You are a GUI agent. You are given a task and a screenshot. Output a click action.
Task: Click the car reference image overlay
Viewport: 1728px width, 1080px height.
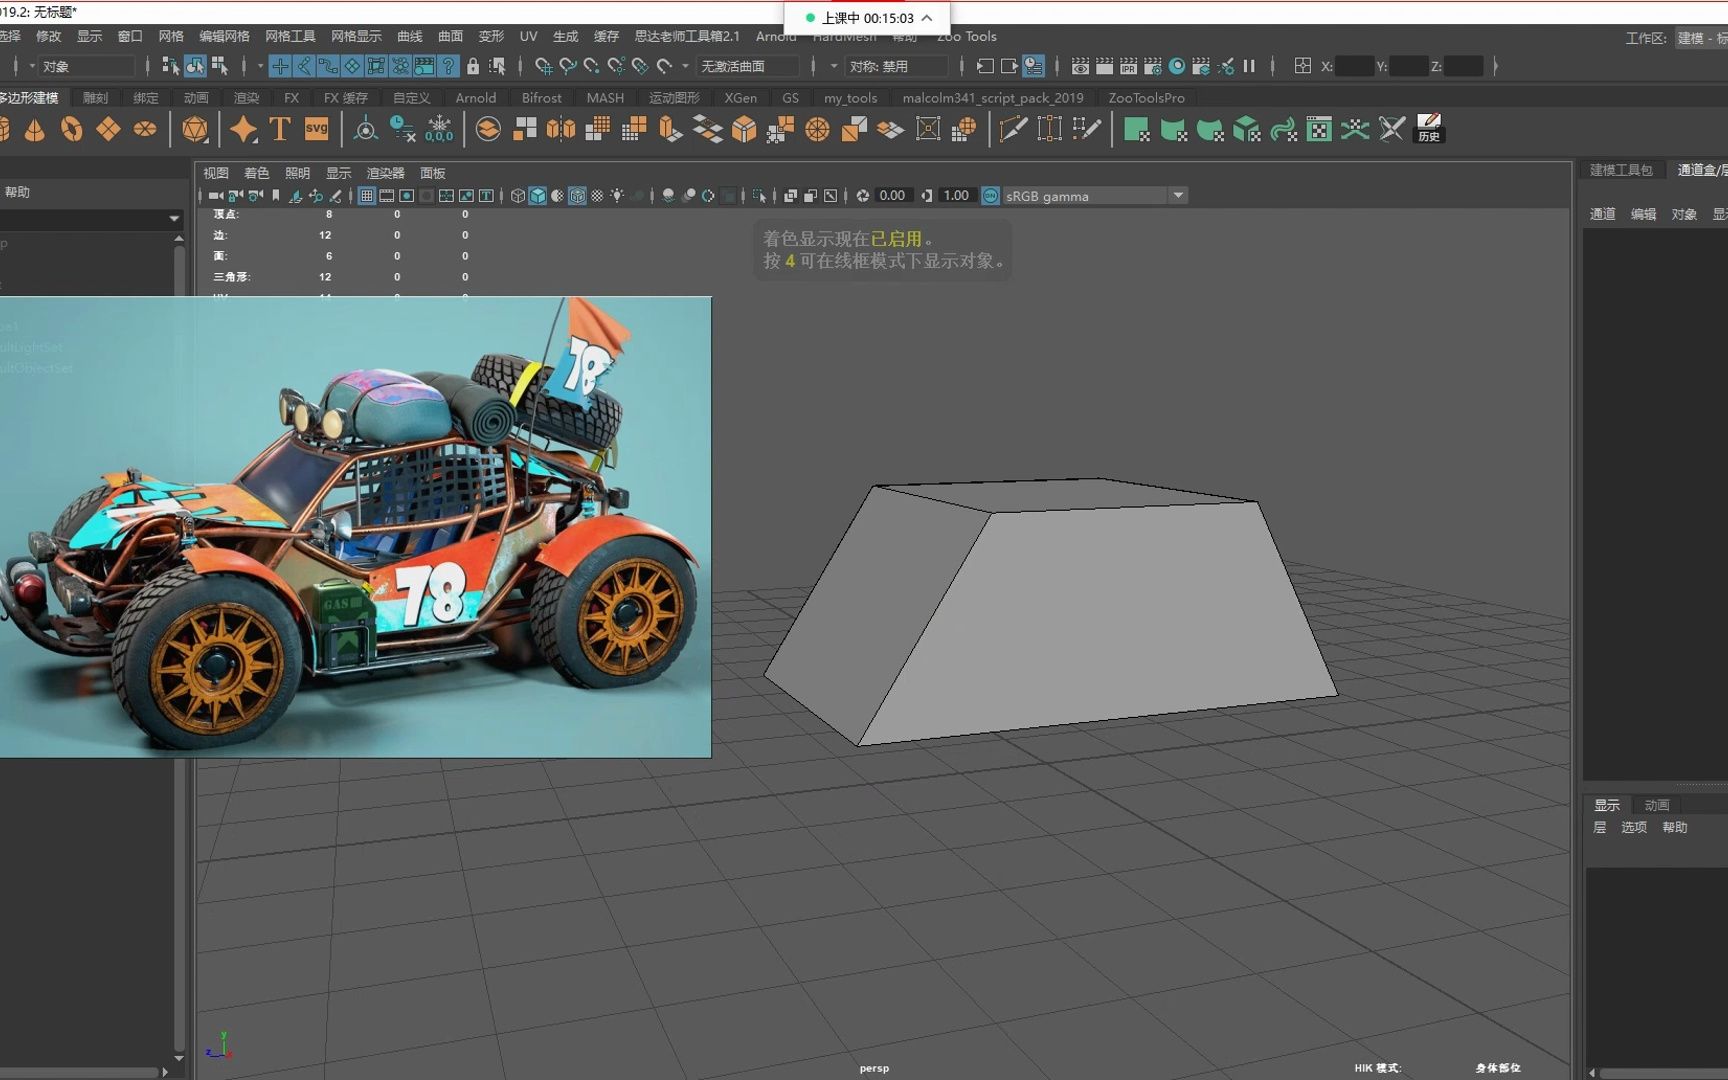[355, 527]
